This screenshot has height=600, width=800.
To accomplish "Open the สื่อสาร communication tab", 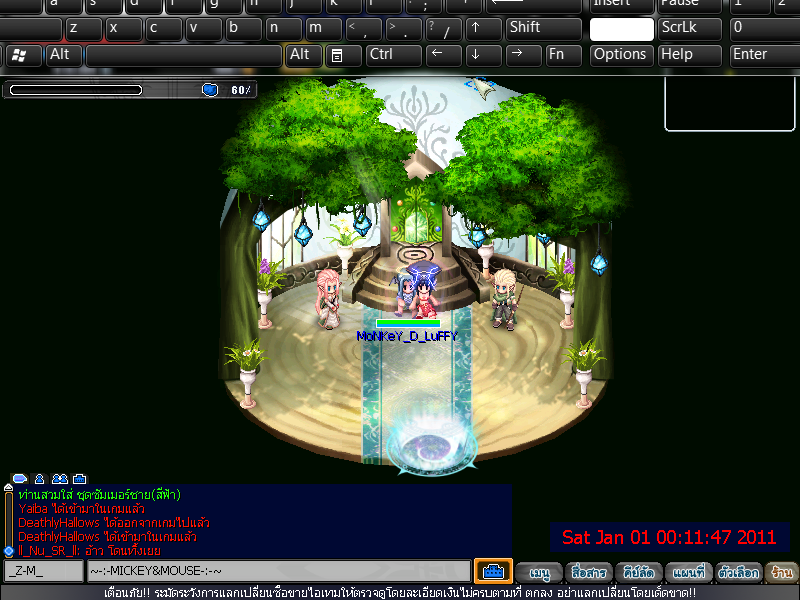I will coord(589,573).
